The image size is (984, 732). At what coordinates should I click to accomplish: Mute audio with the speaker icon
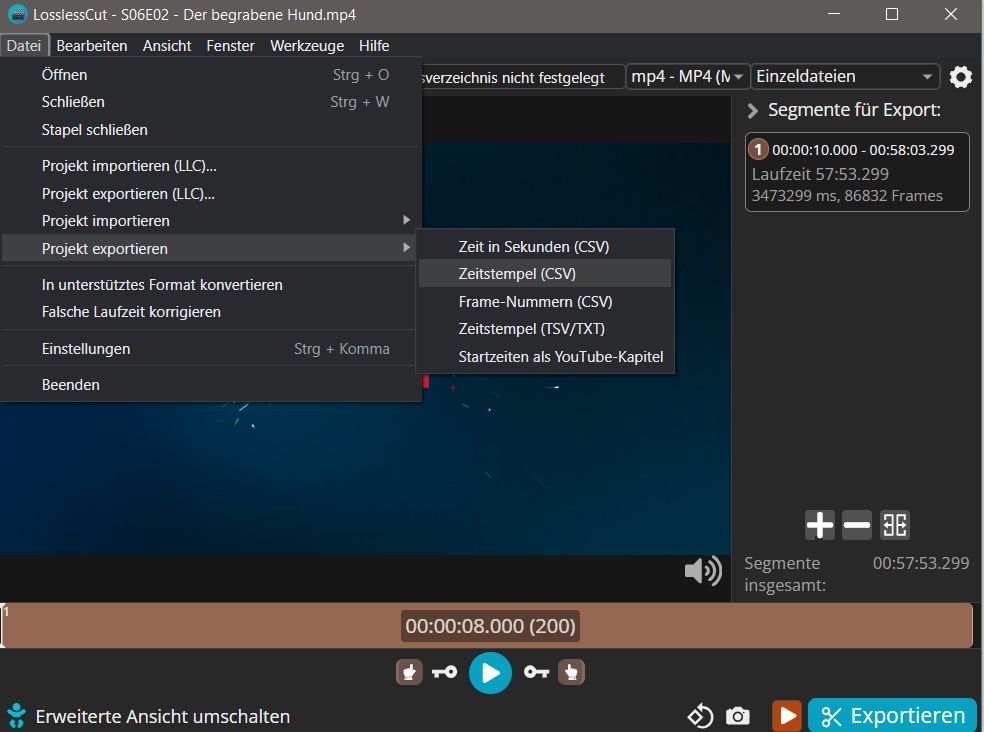click(x=703, y=571)
